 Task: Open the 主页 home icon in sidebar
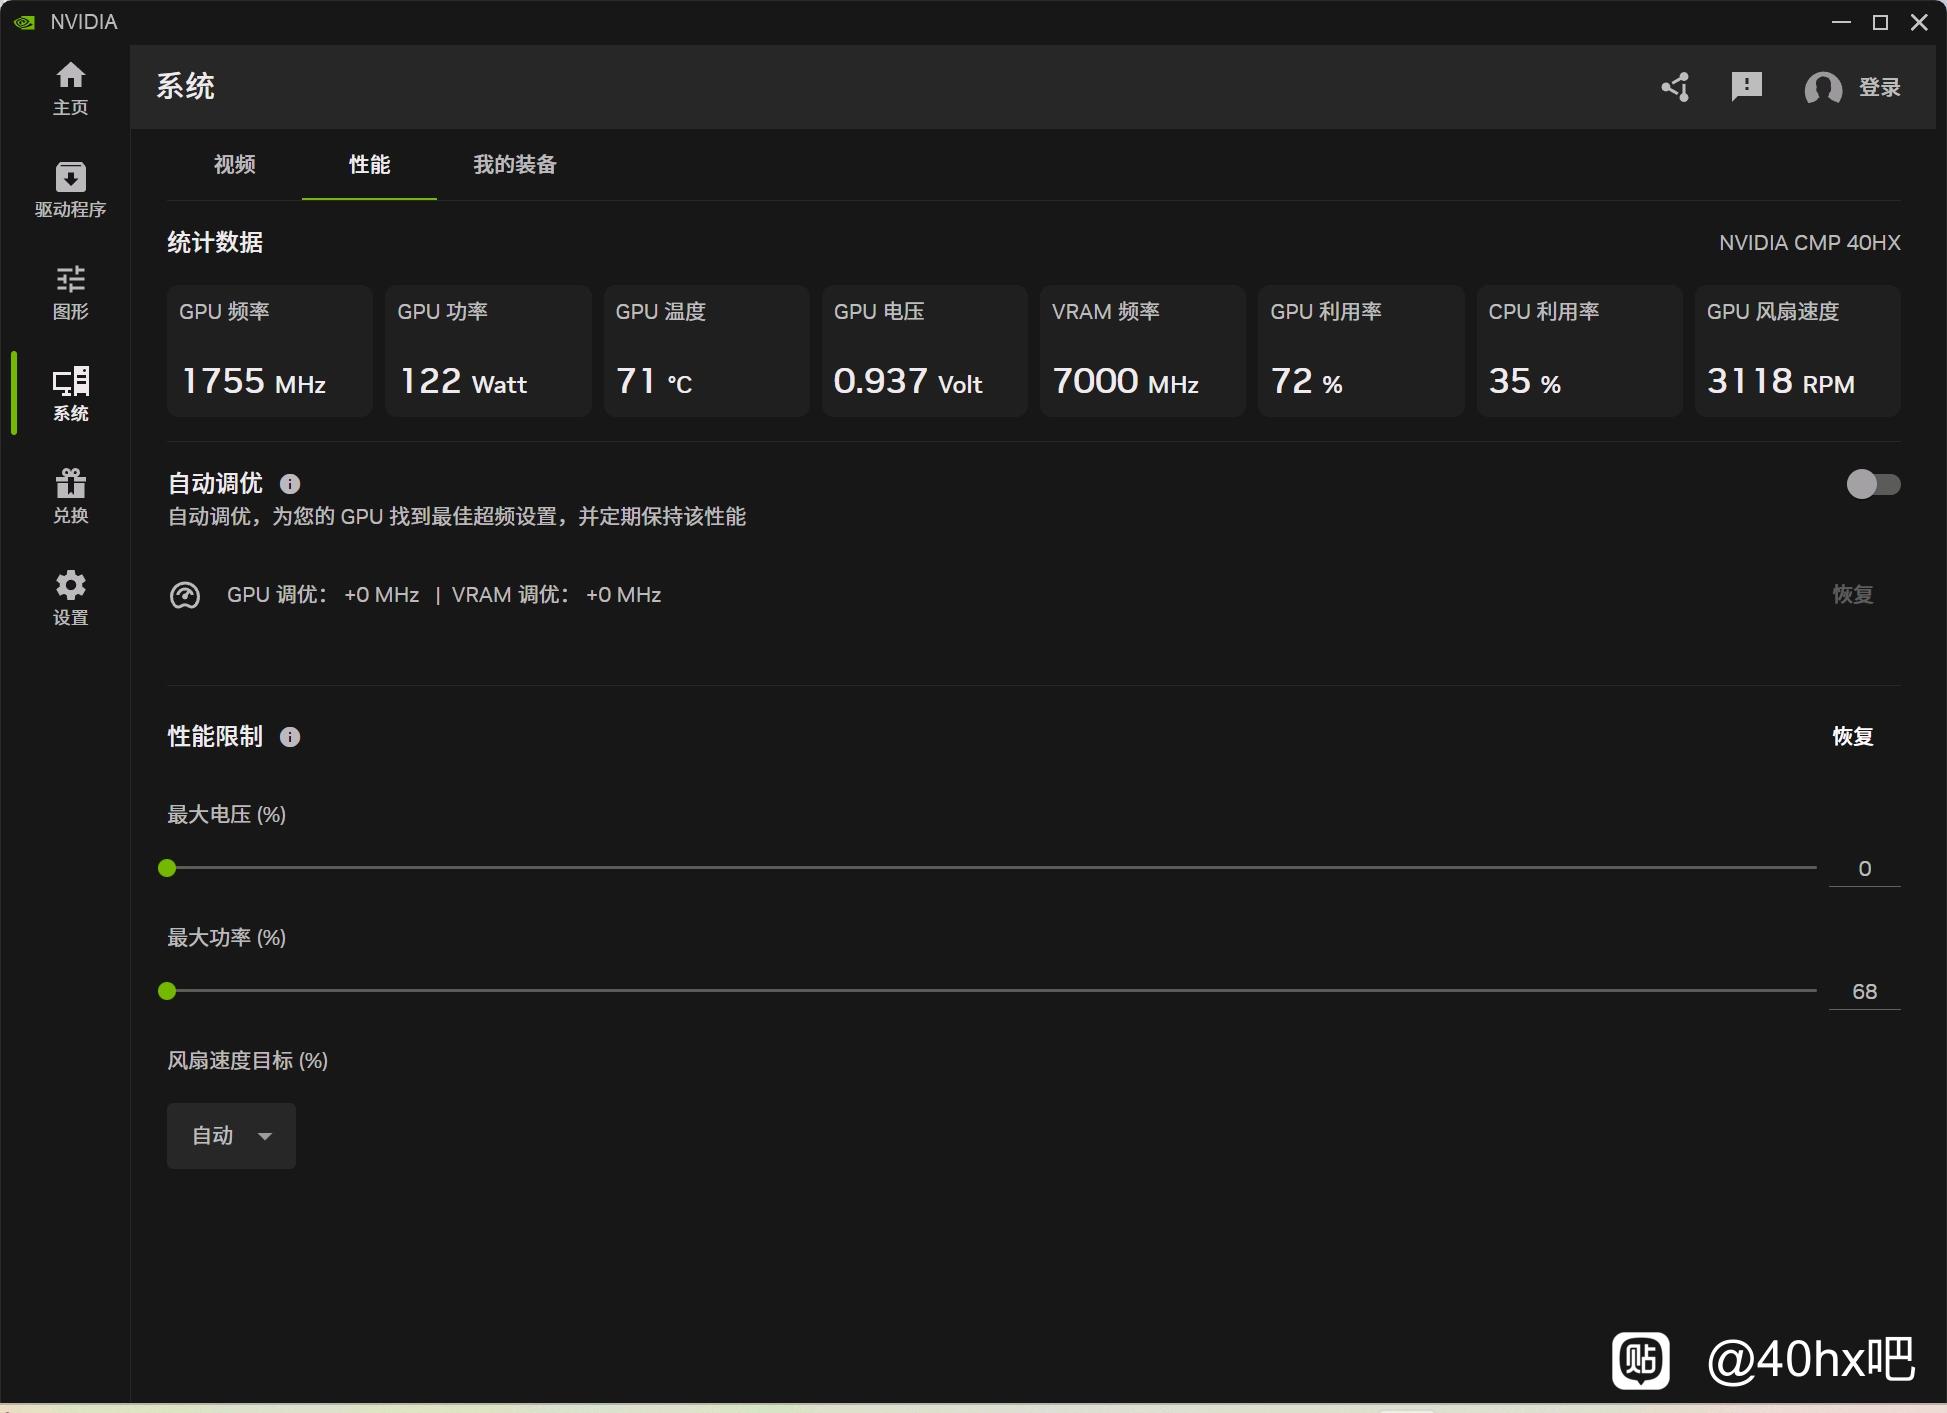click(70, 87)
